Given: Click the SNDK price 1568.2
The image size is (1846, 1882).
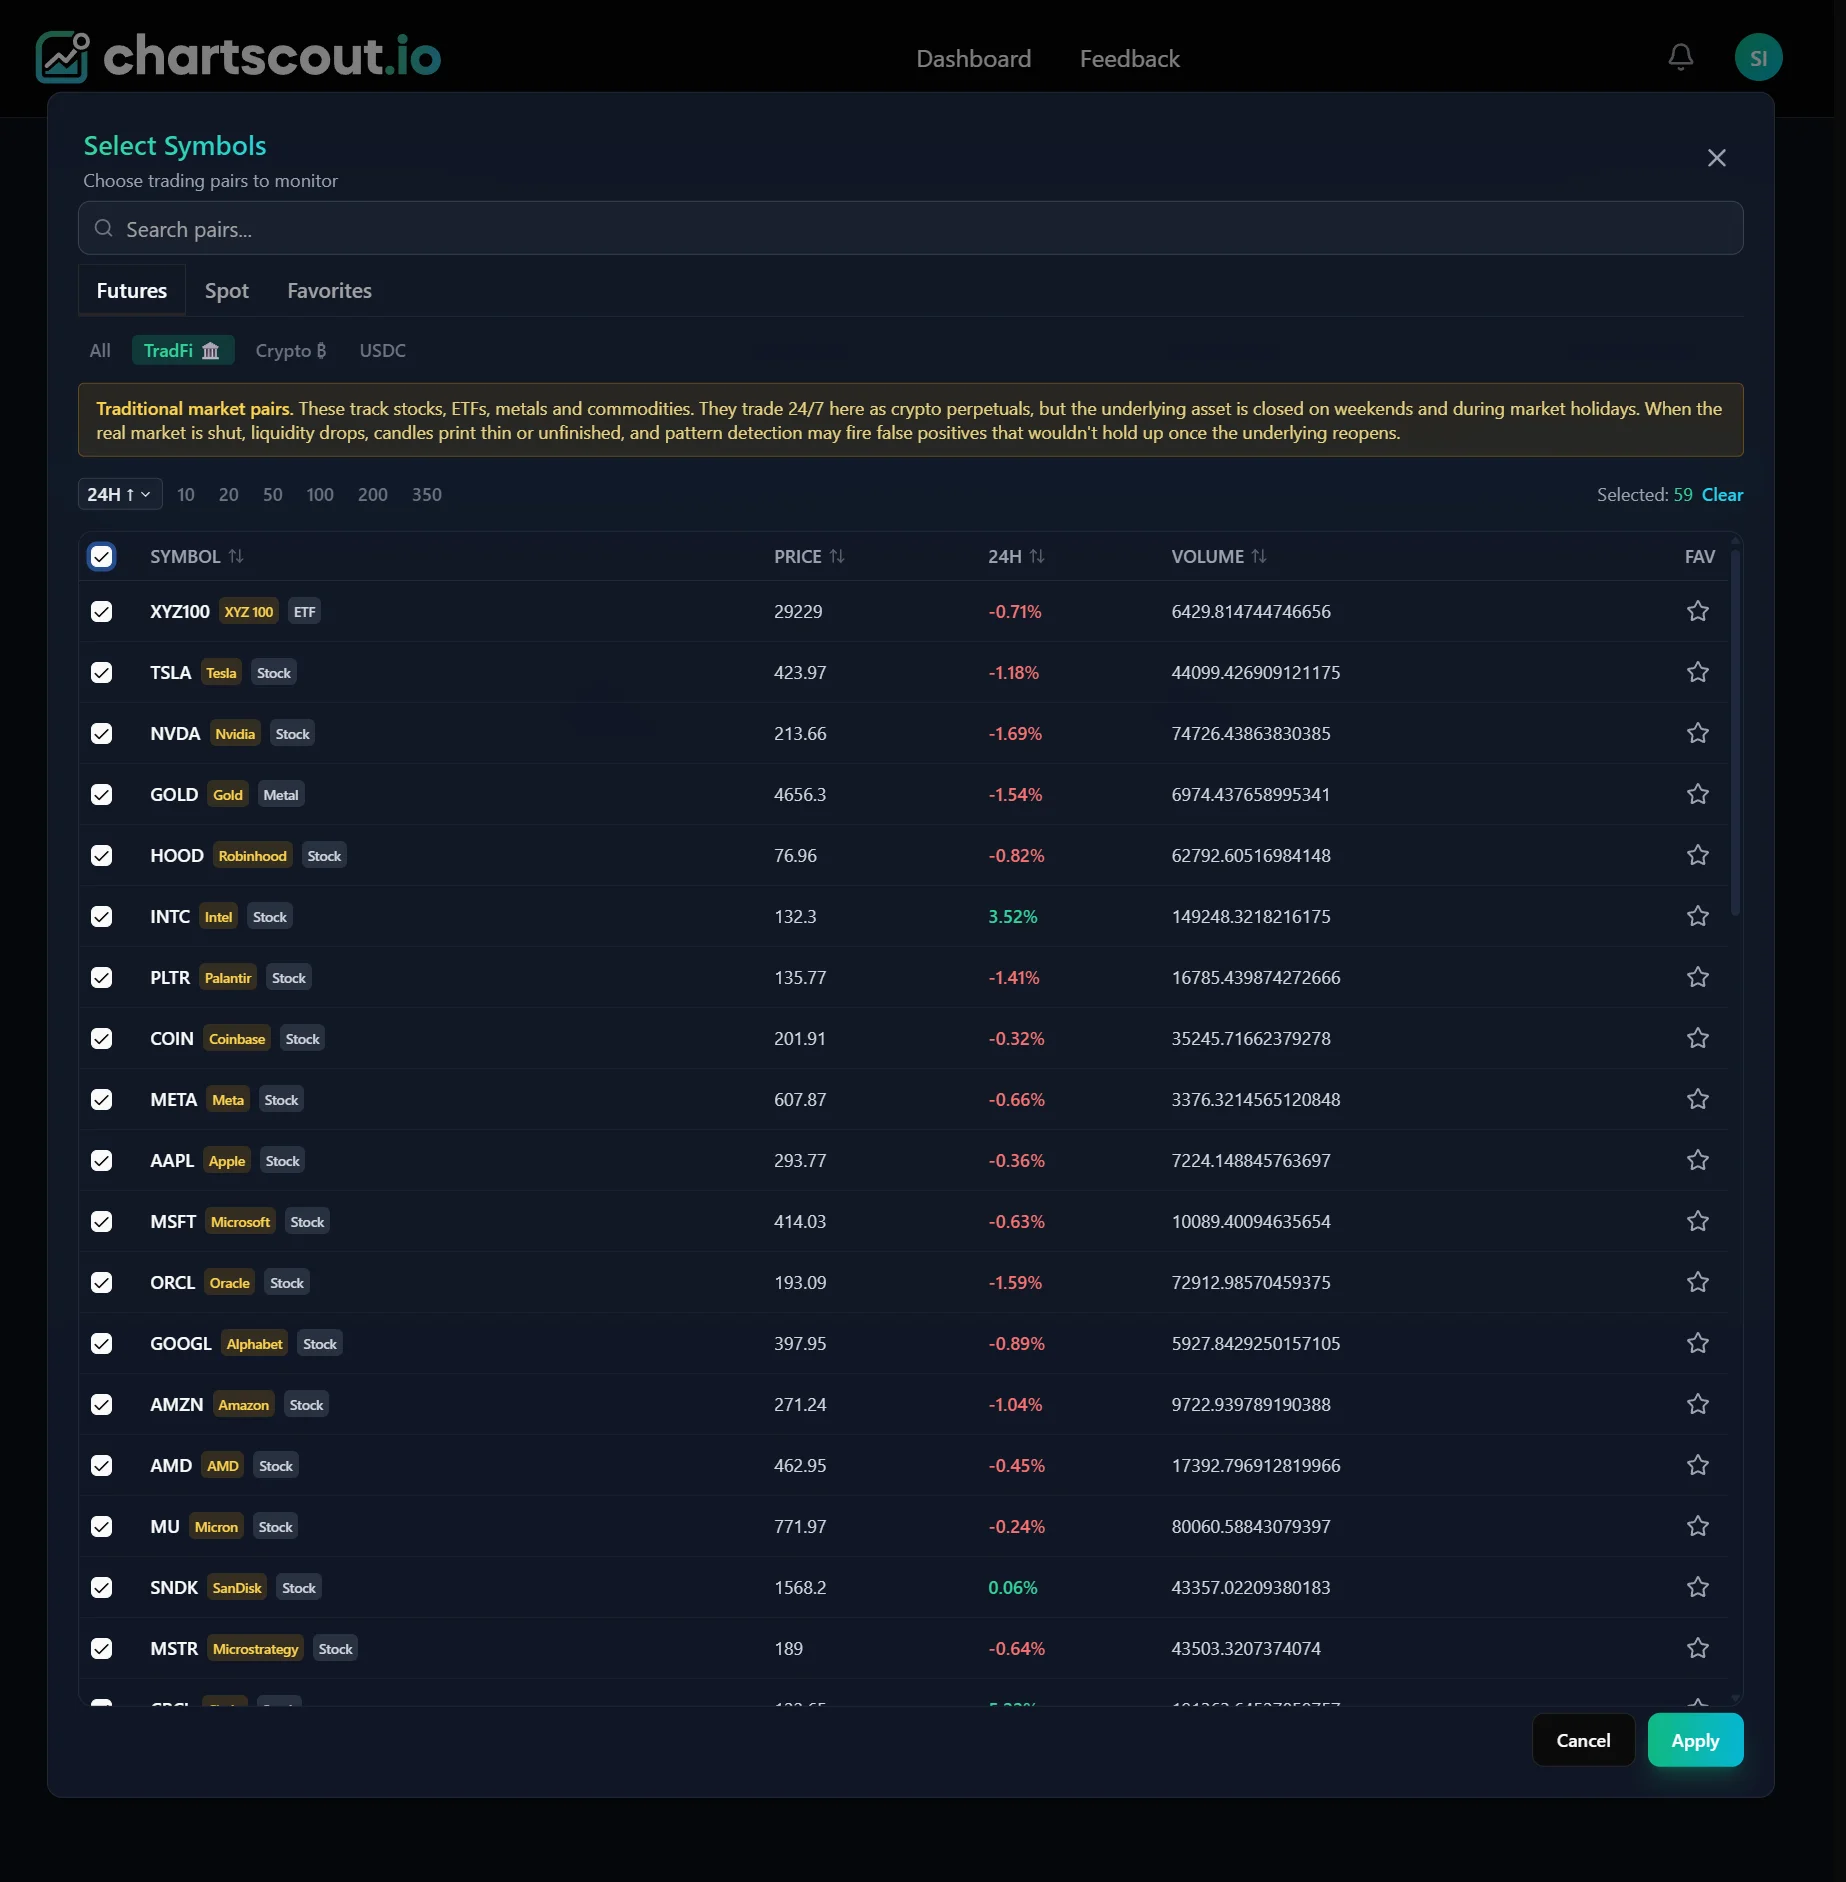Looking at the screenshot, I should point(800,1587).
